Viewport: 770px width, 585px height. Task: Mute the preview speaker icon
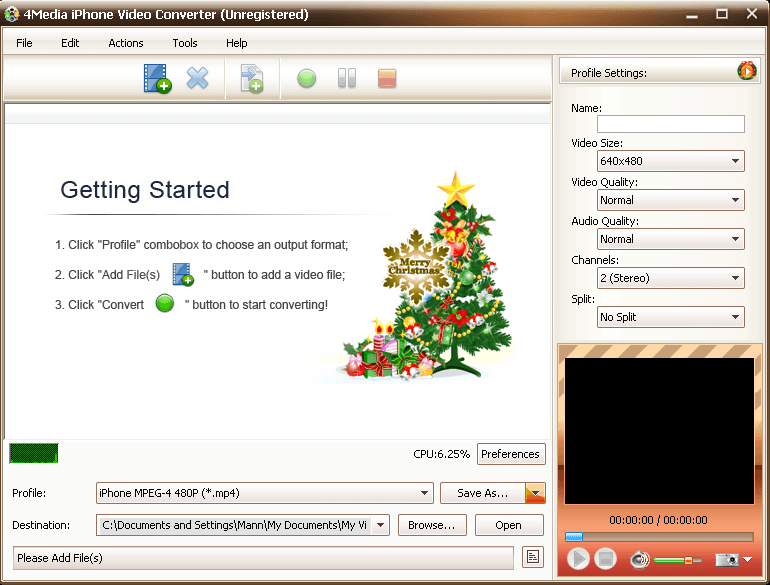[x=639, y=559]
